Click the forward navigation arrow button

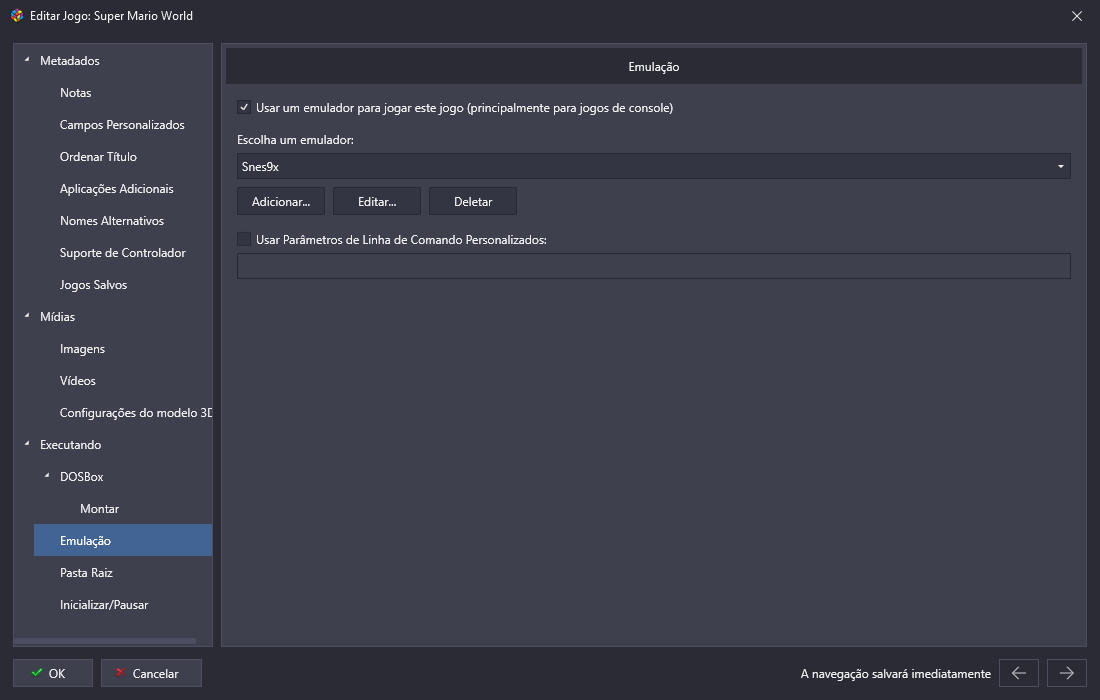pos(1066,673)
